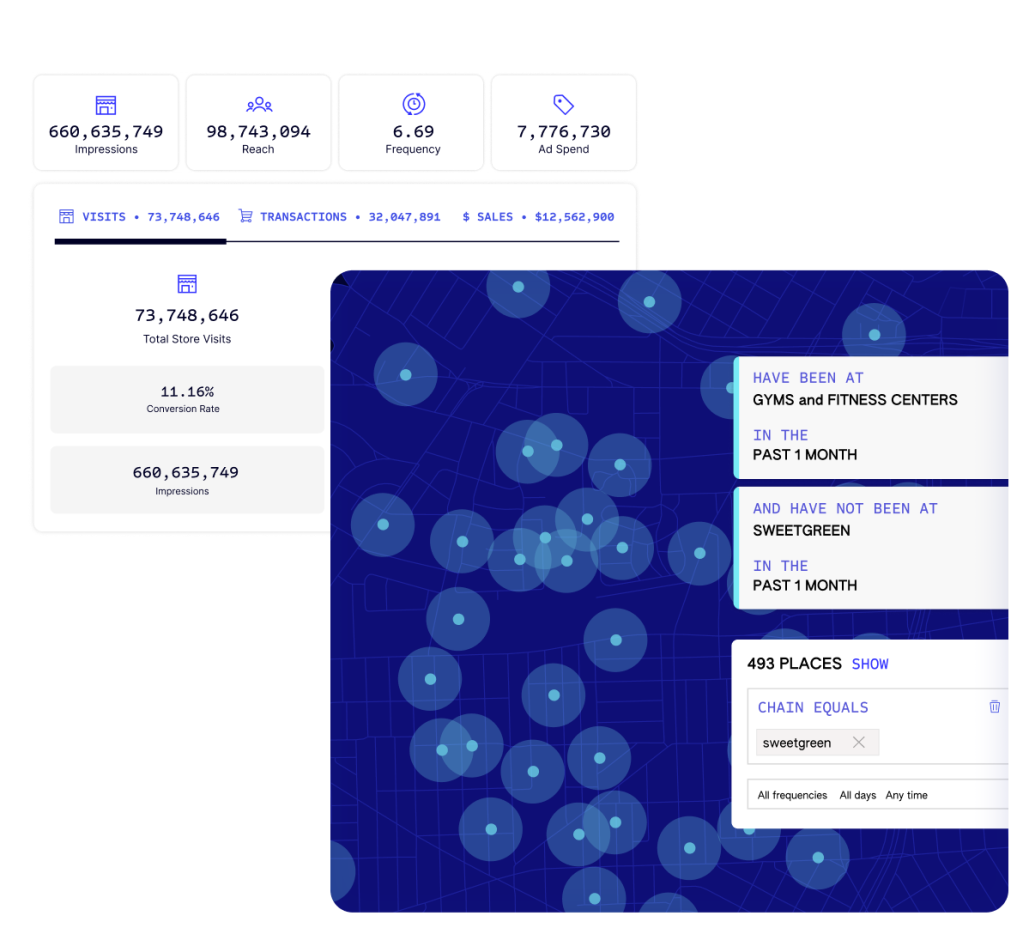
Task: Click the store icon above Total Store Visits
Action: (x=187, y=284)
